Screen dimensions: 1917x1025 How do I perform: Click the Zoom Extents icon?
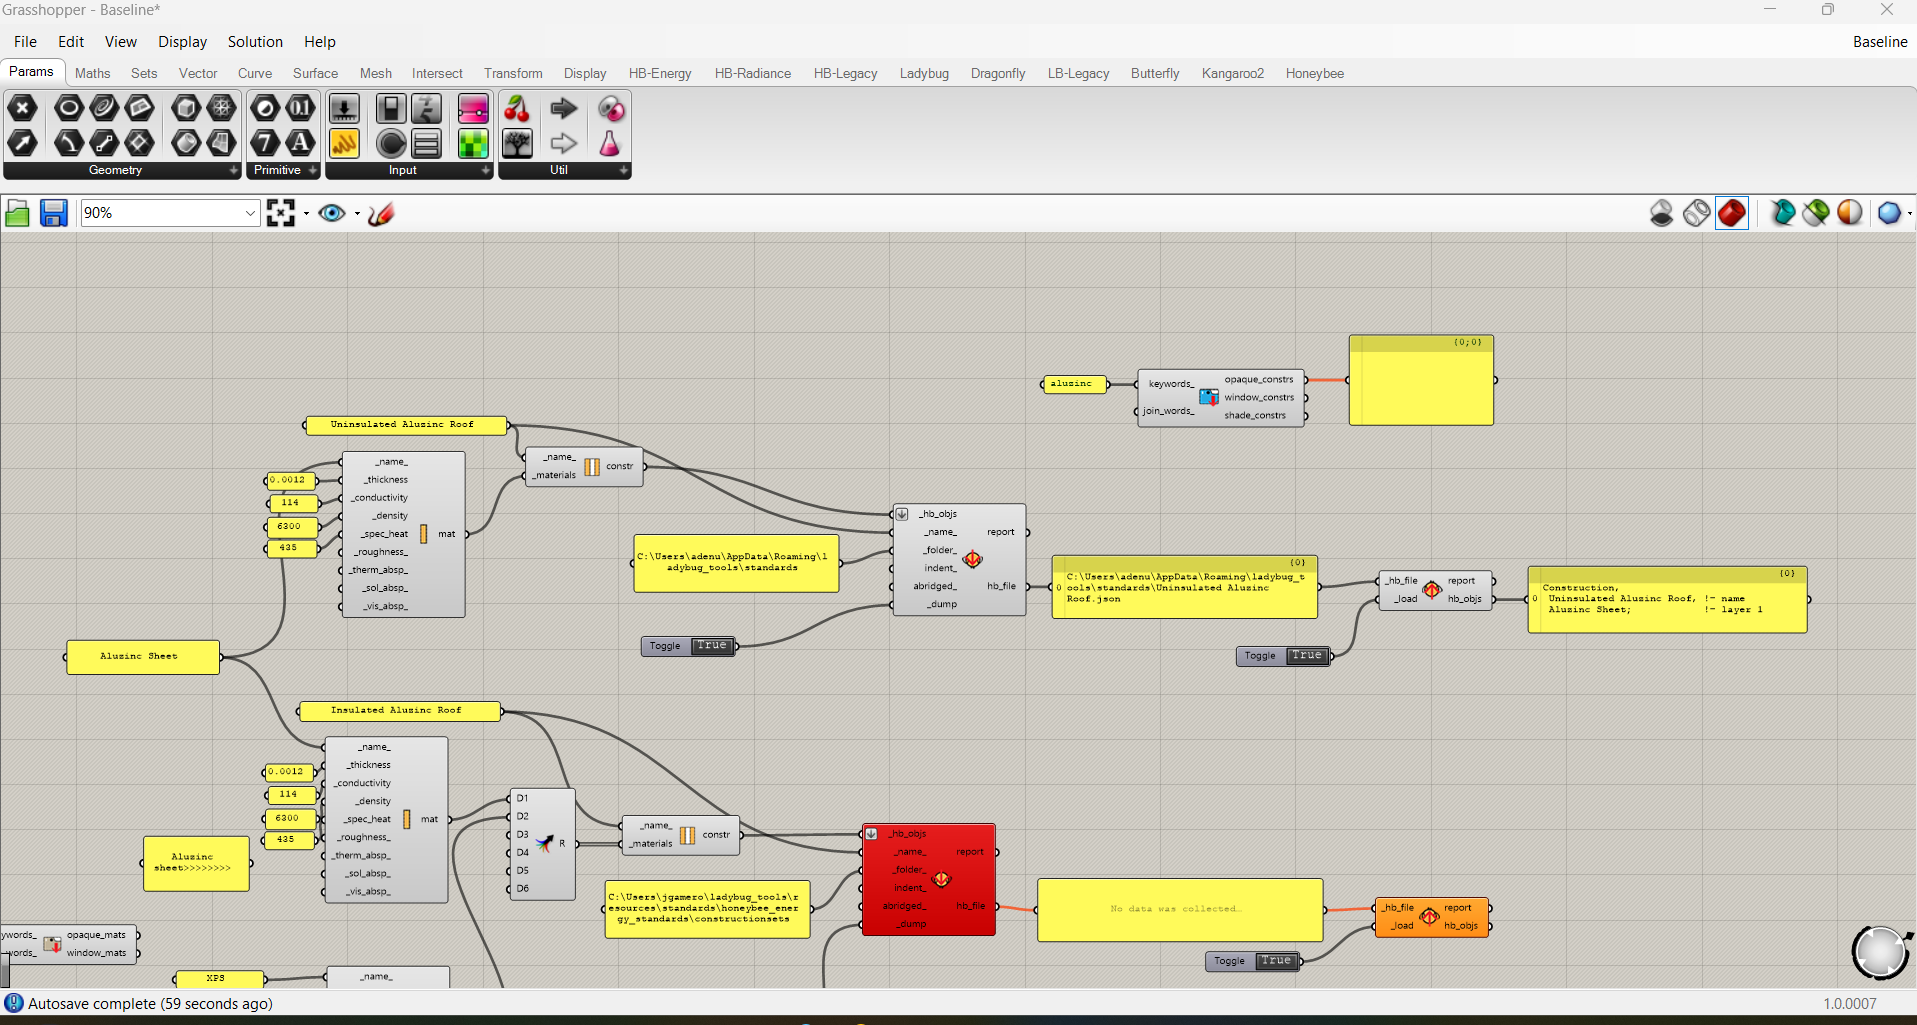pyautogui.click(x=281, y=213)
